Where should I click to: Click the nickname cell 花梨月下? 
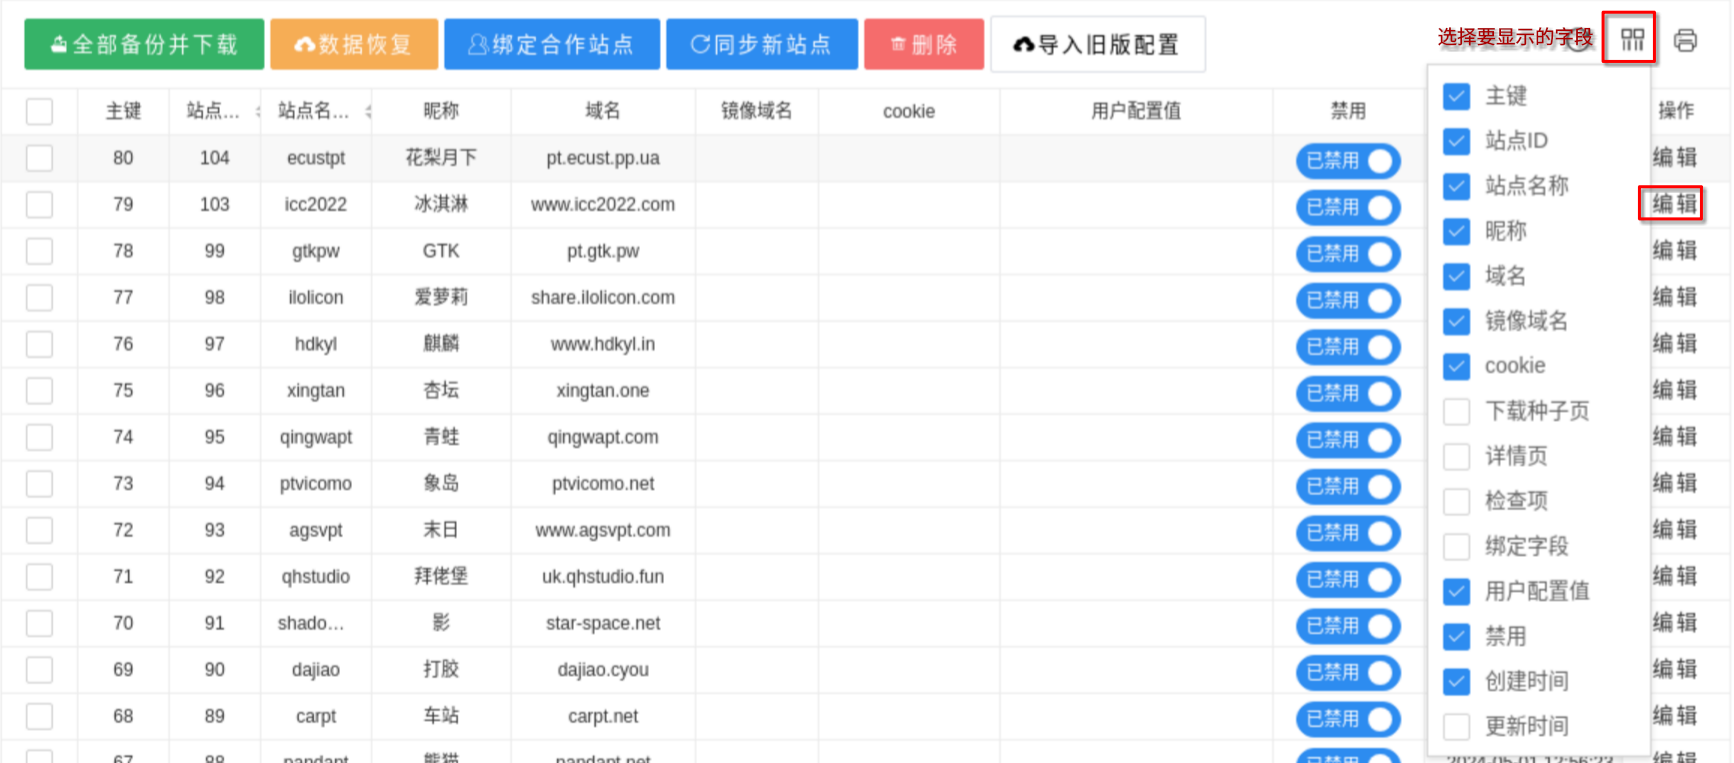pos(441,158)
